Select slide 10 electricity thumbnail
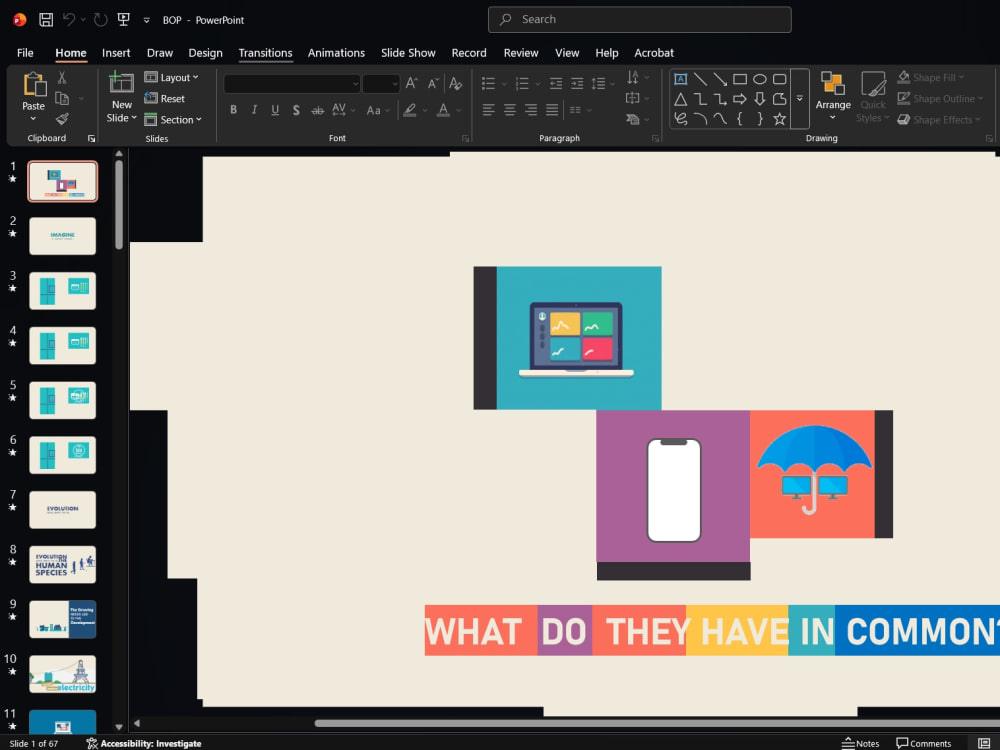 click(x=62, y=674)
